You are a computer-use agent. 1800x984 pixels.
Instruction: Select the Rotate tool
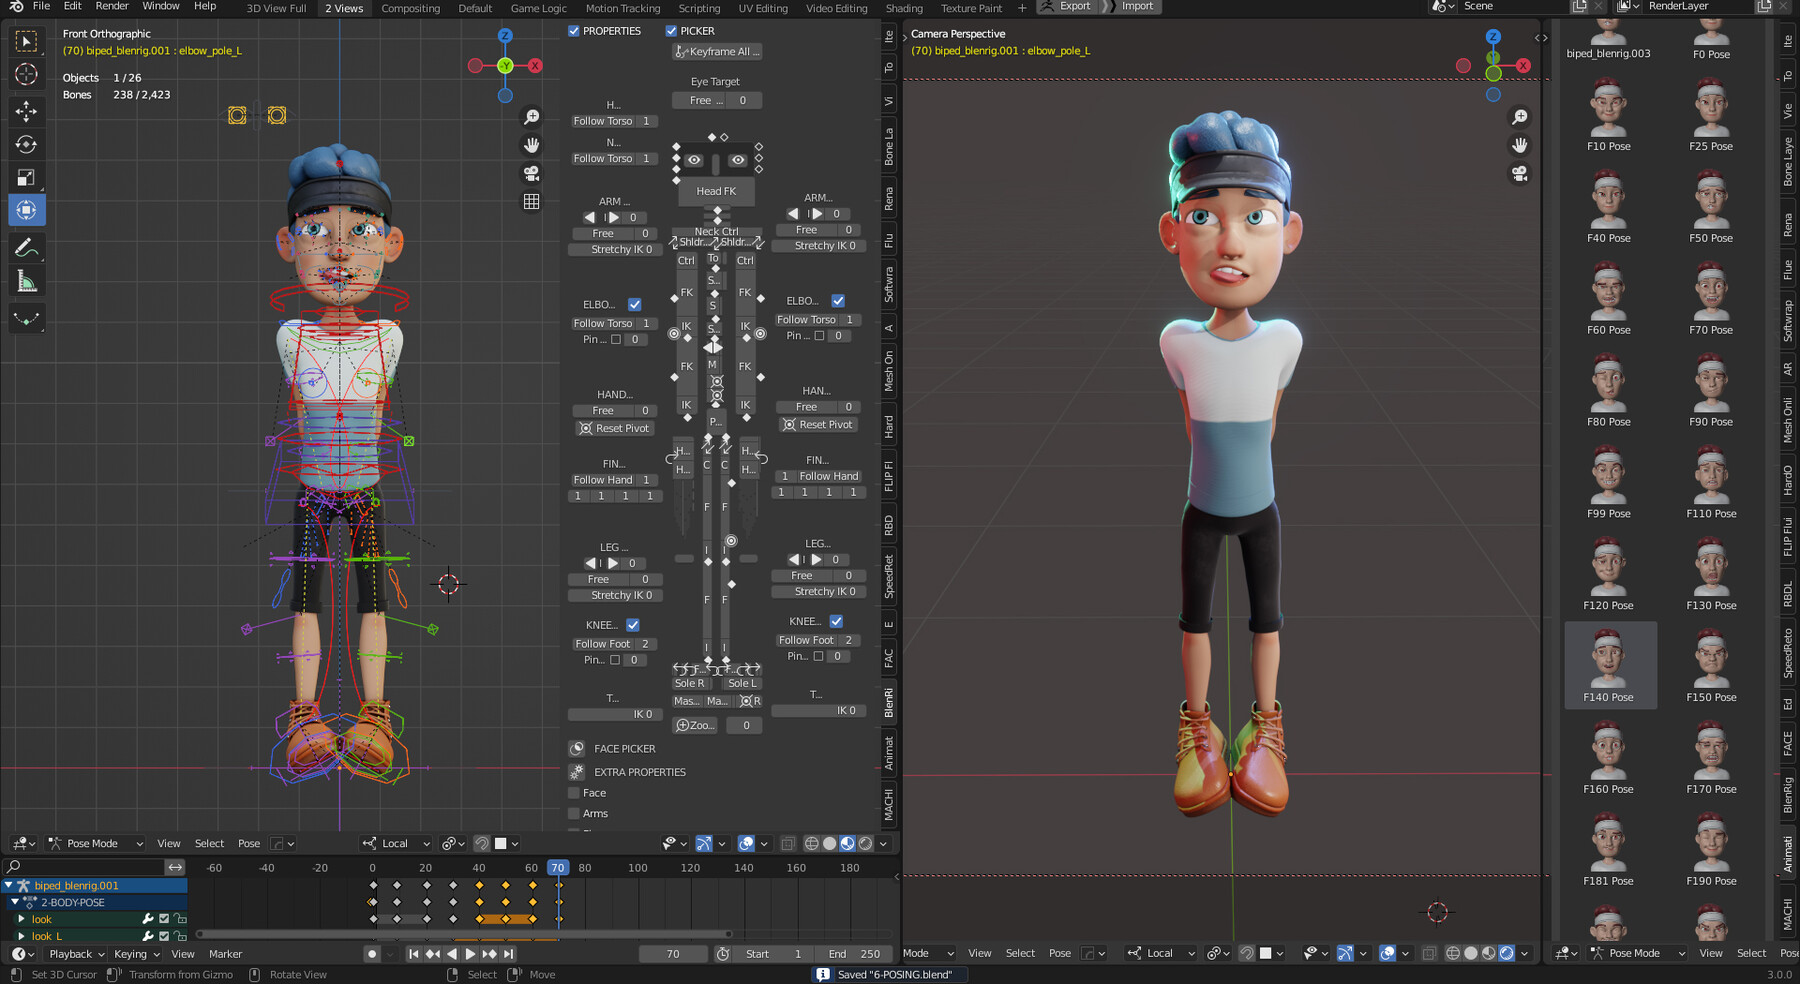[x=26, y=145]
